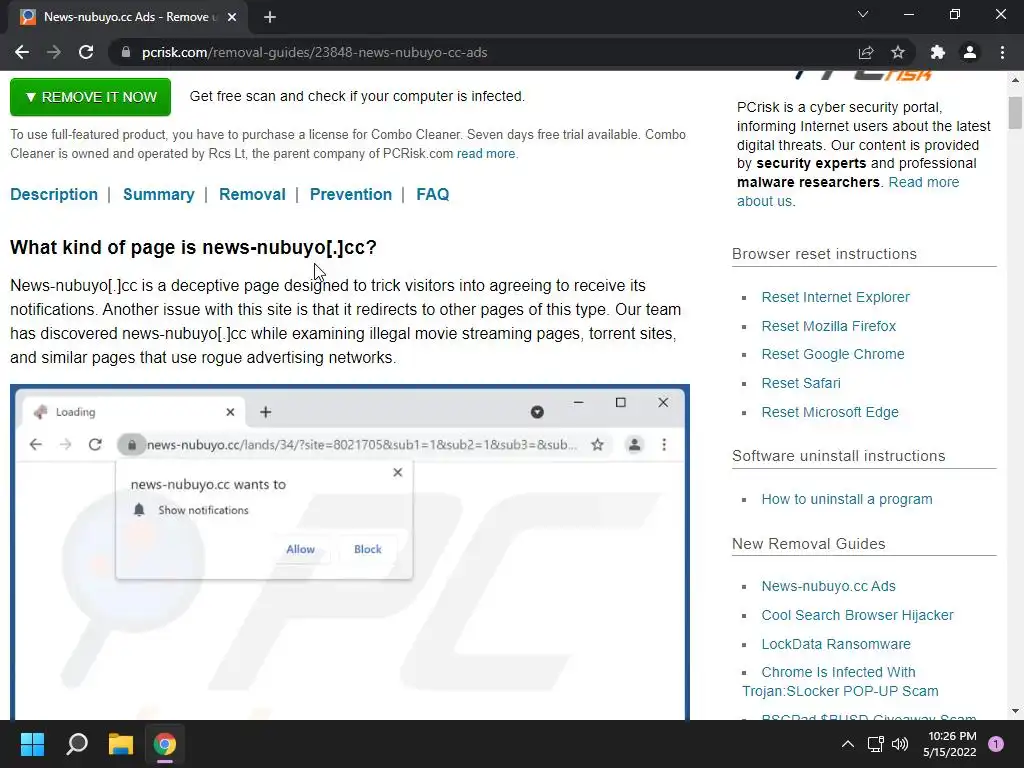
Task: Open the news-nubuyo.cc screenshot image
Action: tap(350, 552)
